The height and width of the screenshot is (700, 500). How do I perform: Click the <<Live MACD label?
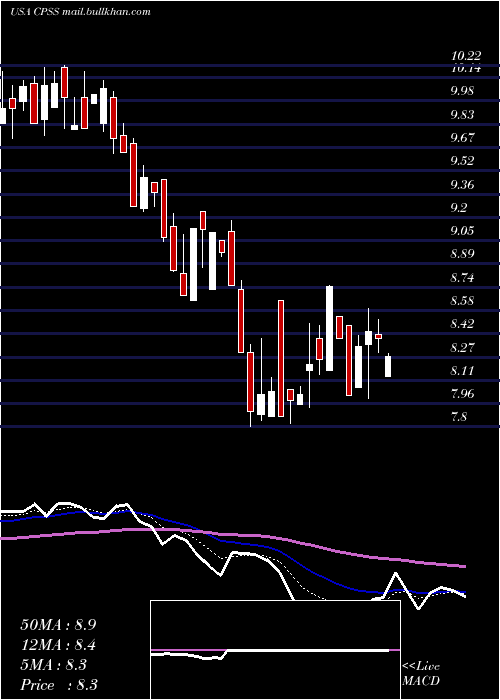(x=421, y=674)
